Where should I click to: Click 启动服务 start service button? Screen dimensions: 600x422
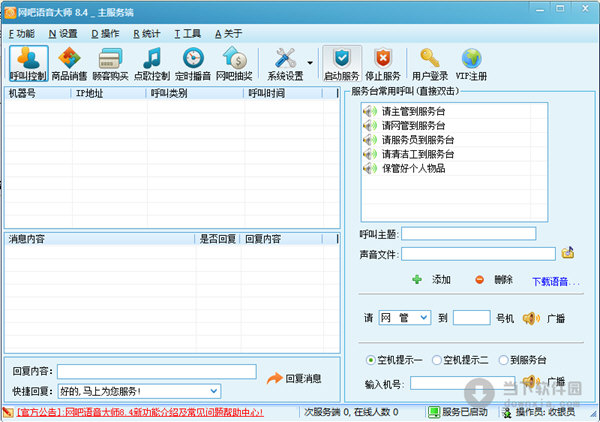coord(342,64)
